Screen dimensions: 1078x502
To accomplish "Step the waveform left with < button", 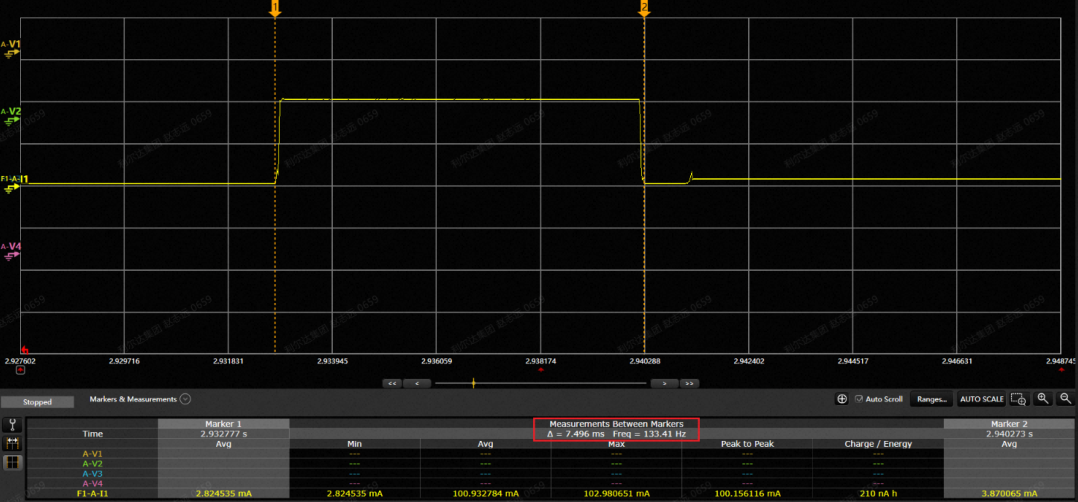I will point(417,383).
